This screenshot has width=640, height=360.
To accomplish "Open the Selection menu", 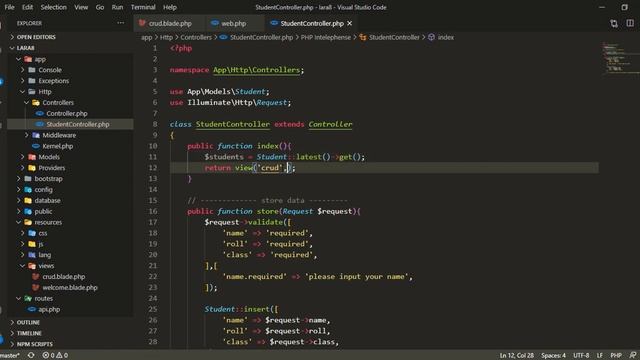I will coord(53,7).
